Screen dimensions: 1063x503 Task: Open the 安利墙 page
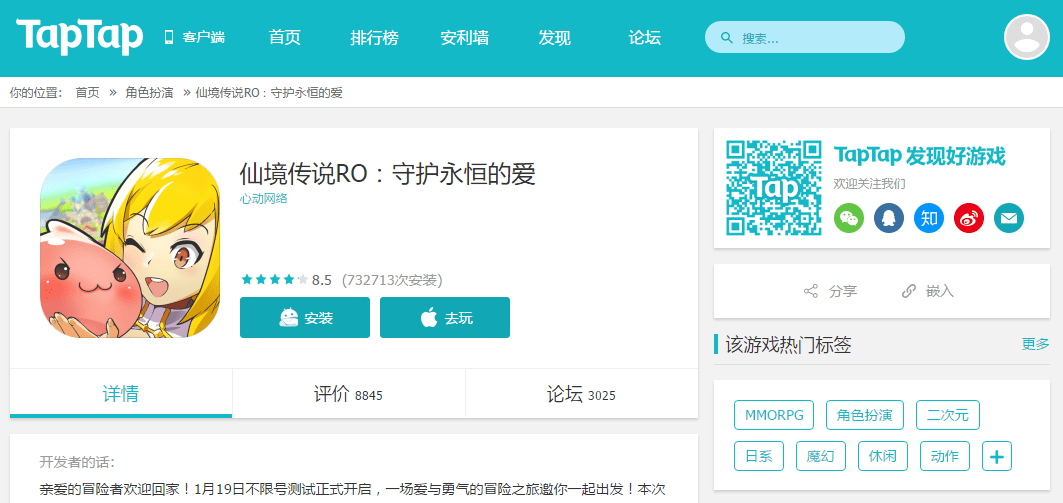tap(464, 37)
